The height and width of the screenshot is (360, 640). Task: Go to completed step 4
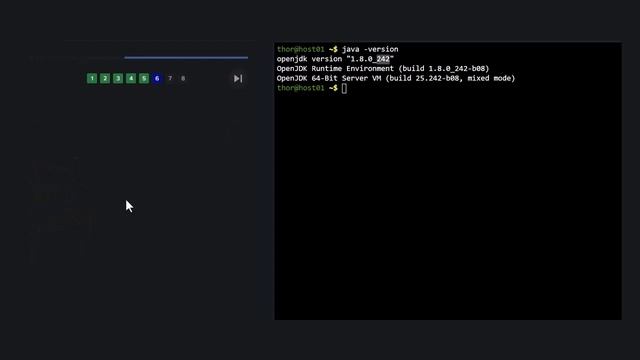coord(131,78)
